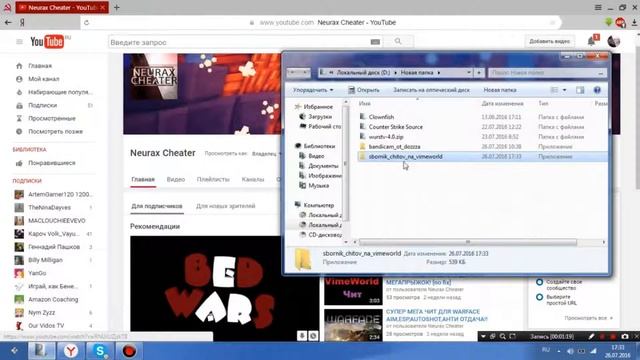Open new browser tab with plus
Image resolution: width=640 pixels, height=360 pixels.
click(117, 7)
